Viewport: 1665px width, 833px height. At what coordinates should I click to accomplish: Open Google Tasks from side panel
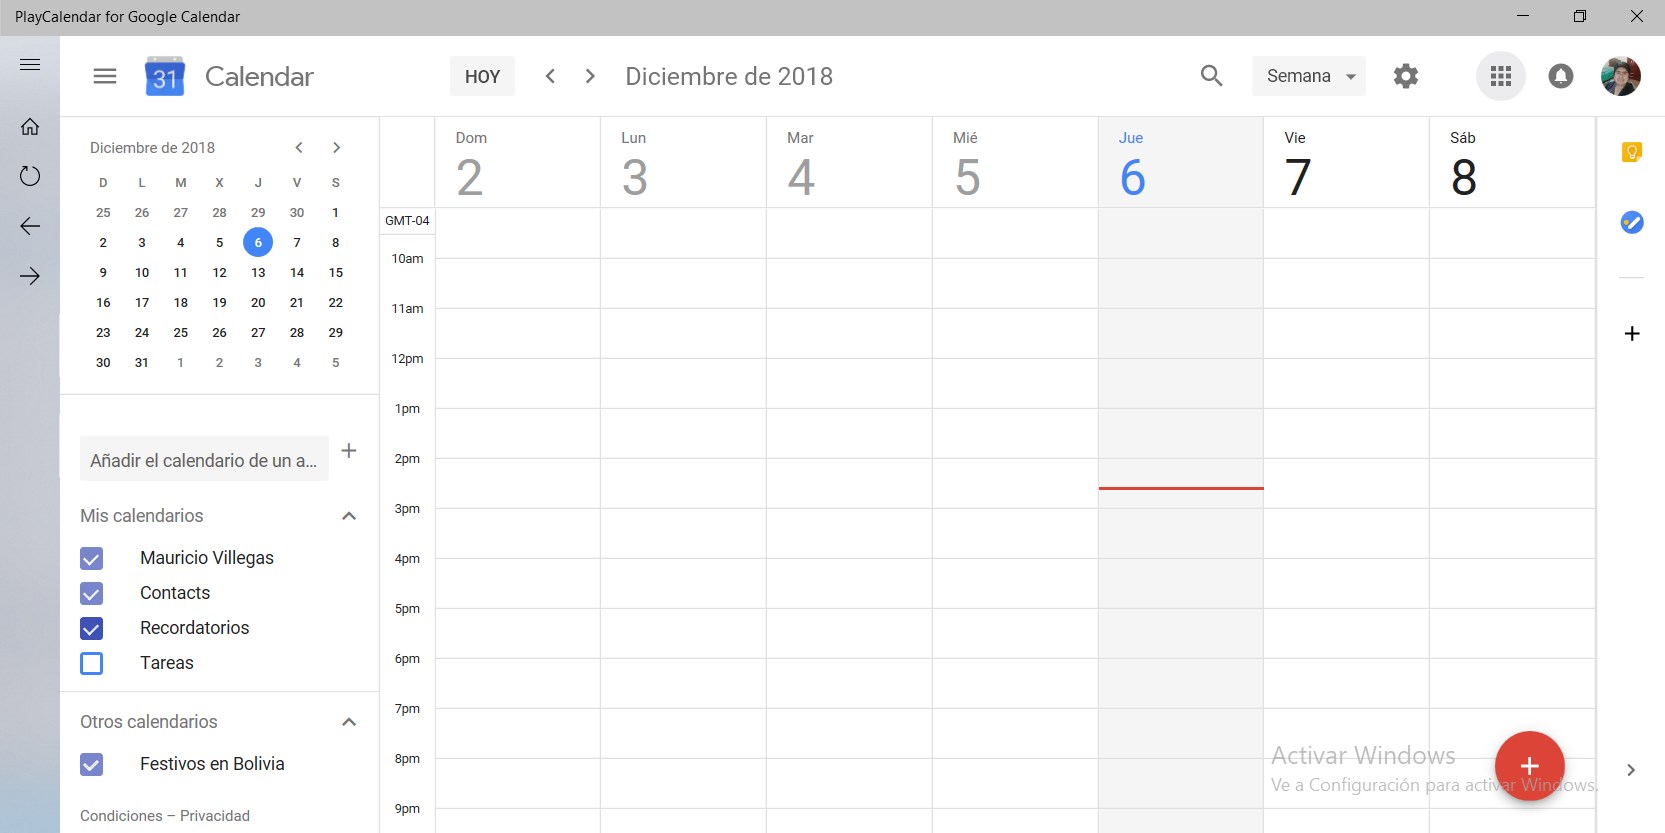coord(1631,222)
